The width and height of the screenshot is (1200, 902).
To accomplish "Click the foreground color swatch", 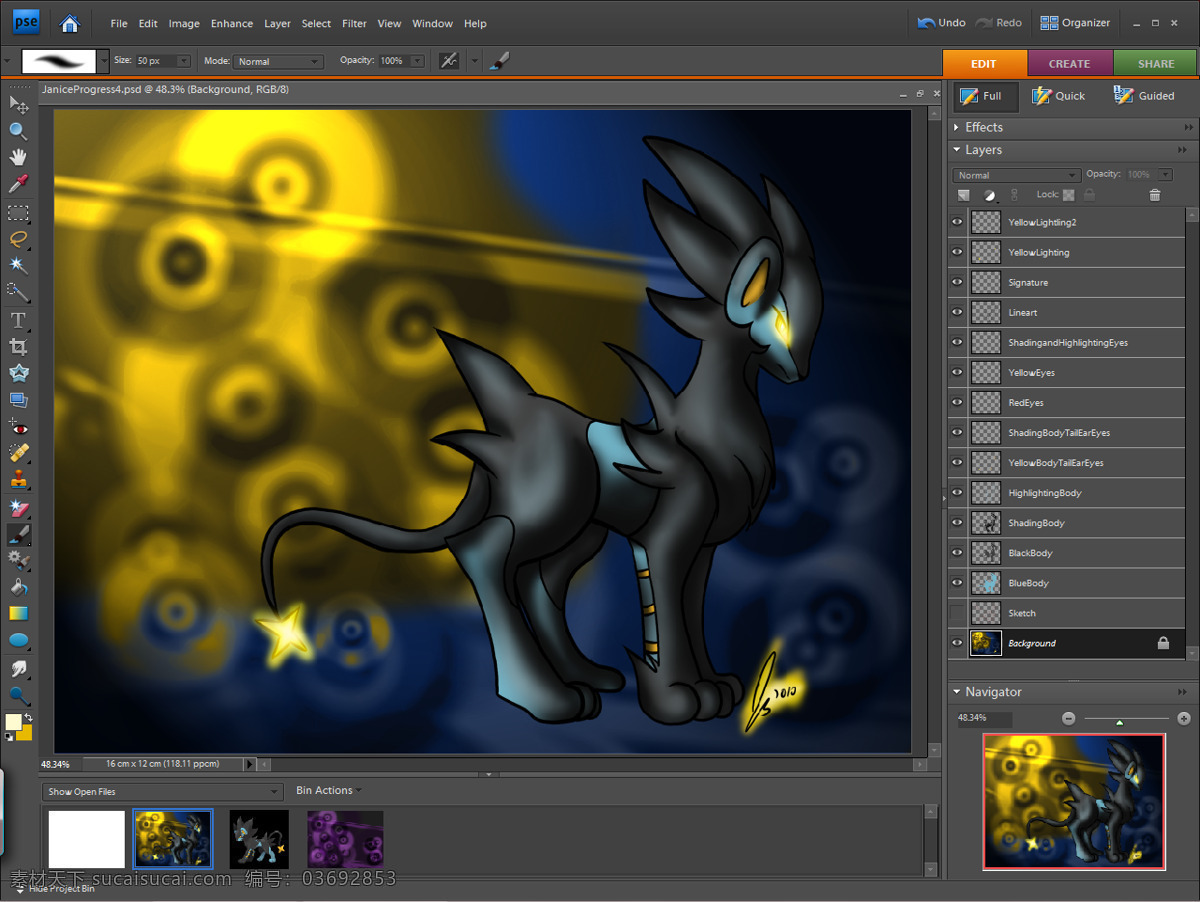I will point(13,722).
